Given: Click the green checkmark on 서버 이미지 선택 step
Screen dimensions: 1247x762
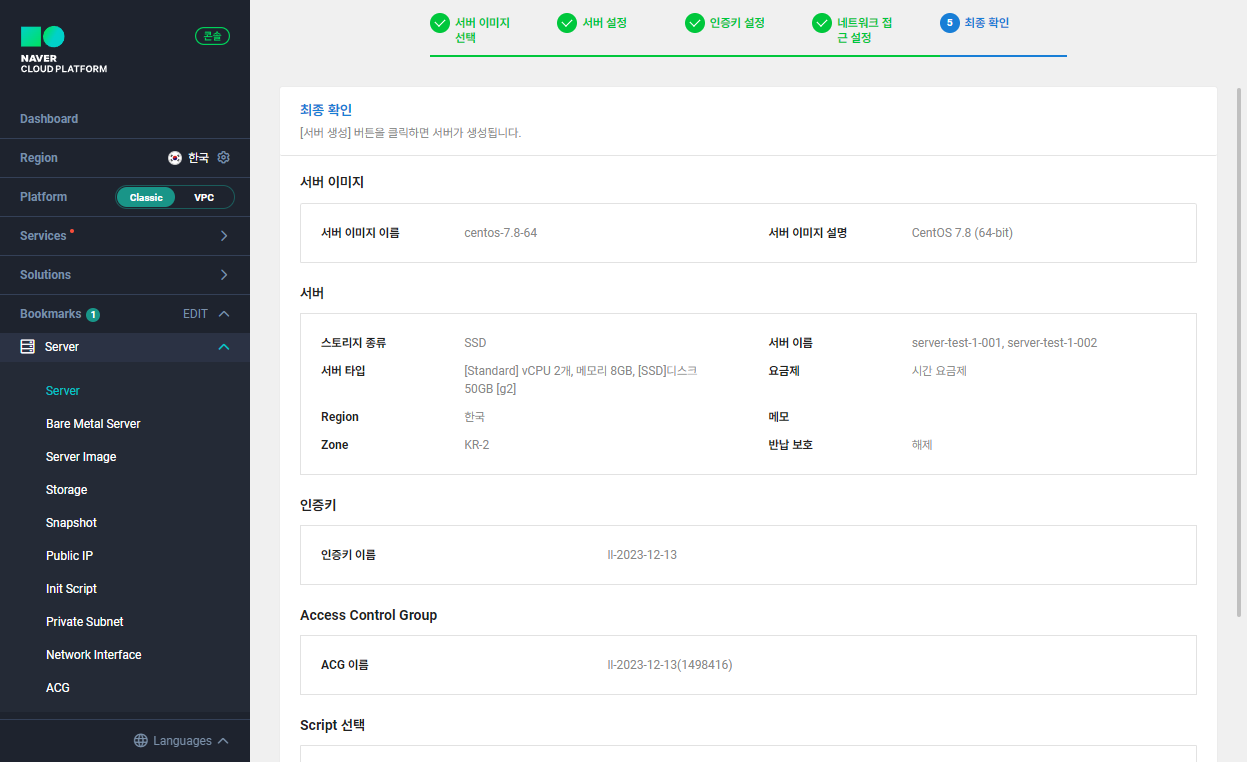Looking at the screenshot, I should 440,21.
